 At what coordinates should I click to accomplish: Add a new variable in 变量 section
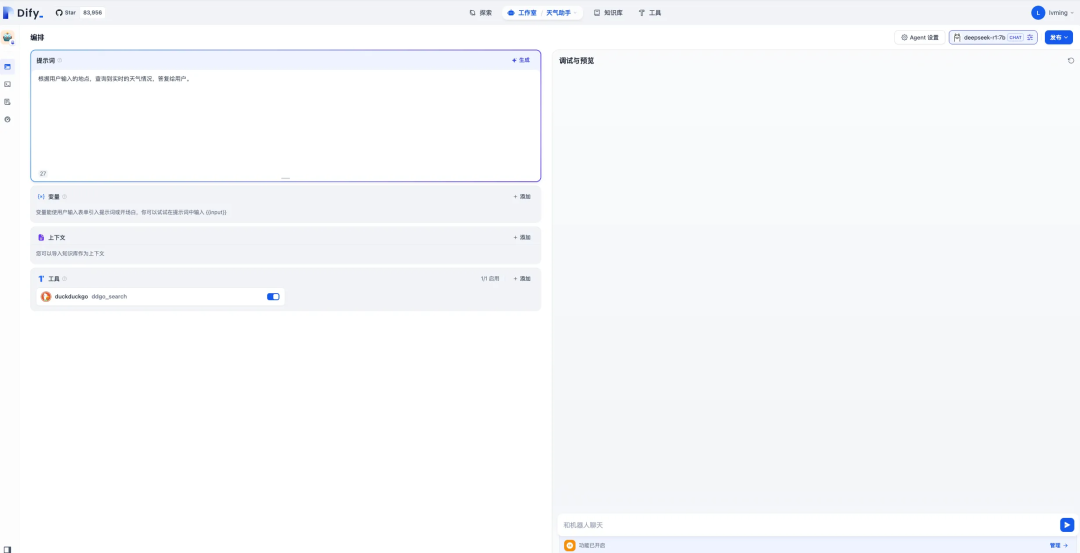pyautogui.click(x=522, y=197)
